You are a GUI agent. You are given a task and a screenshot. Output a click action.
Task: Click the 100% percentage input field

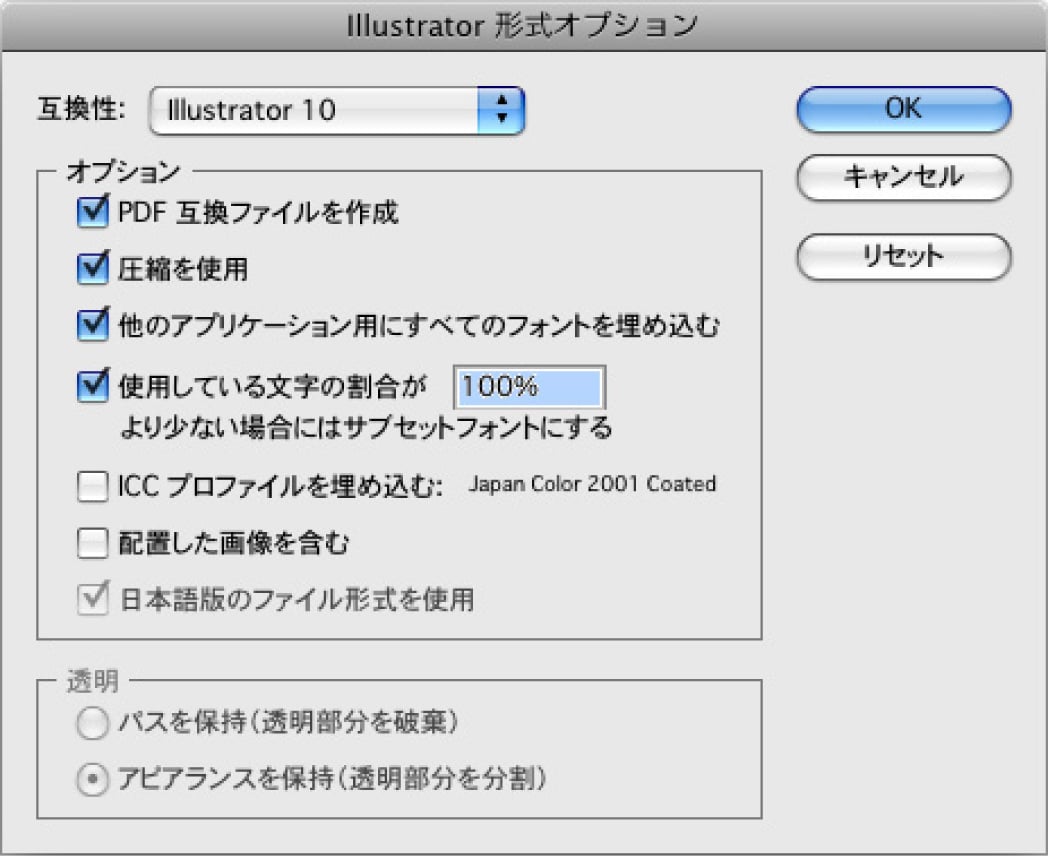pyautogui.click(x=530, y=387)
